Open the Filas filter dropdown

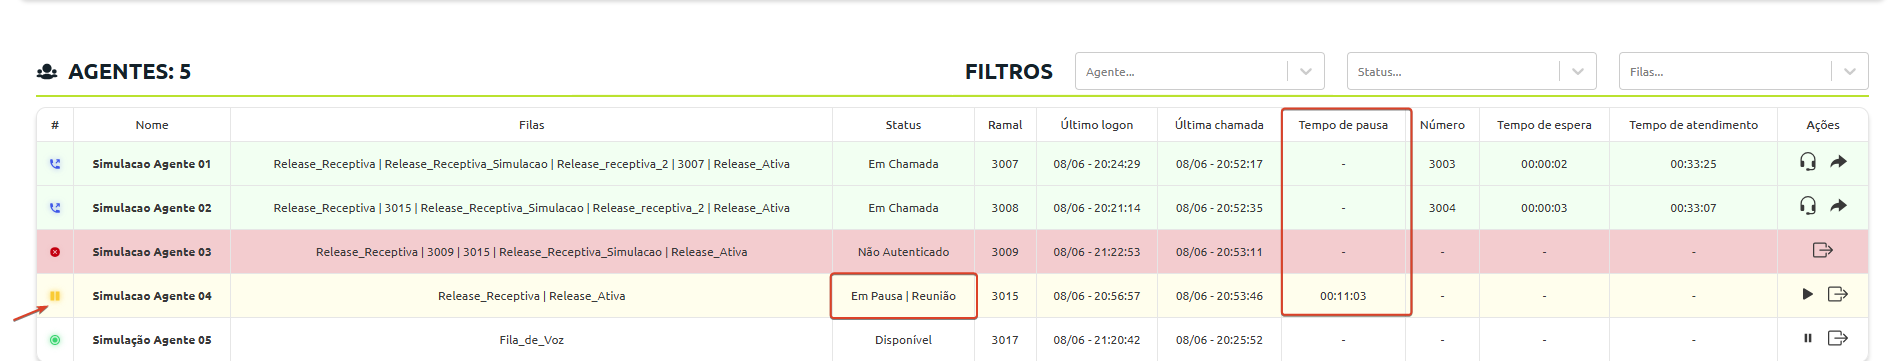pos(1743,71)
